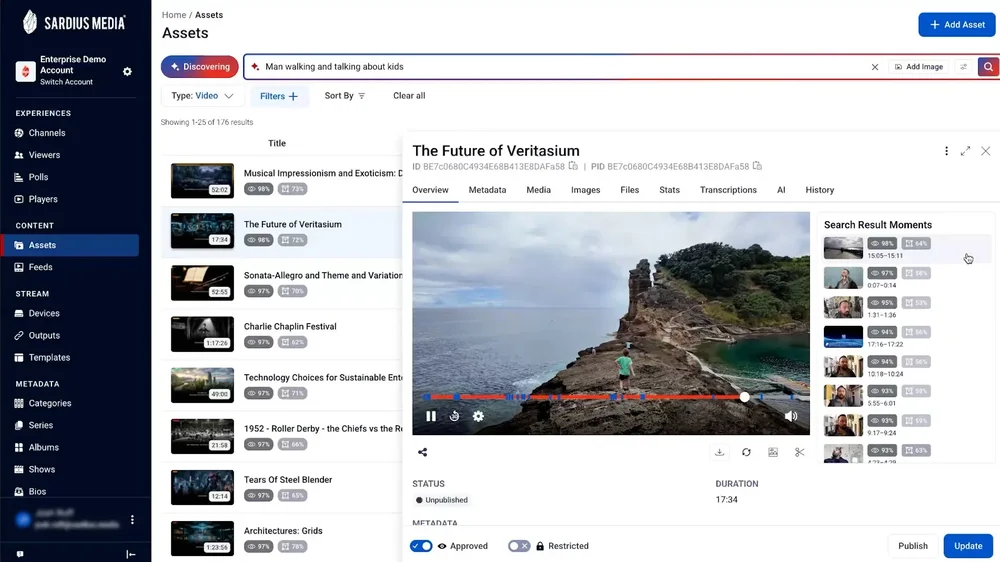Run search with magnifier button
This screenshot has width=1000, height=562.
[x=988, y=67]
